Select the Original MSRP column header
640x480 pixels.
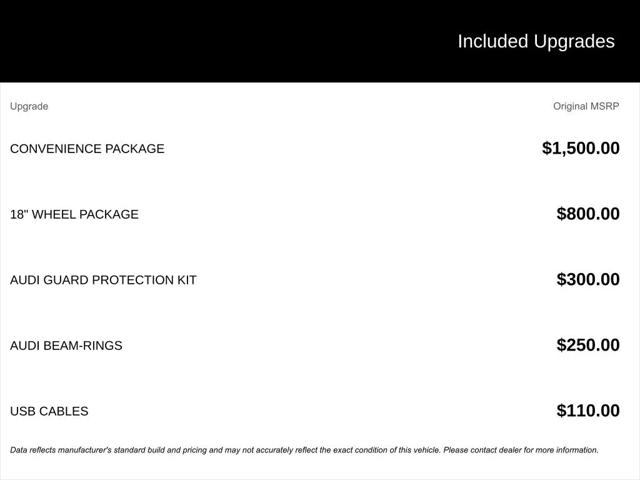[586, 106]
